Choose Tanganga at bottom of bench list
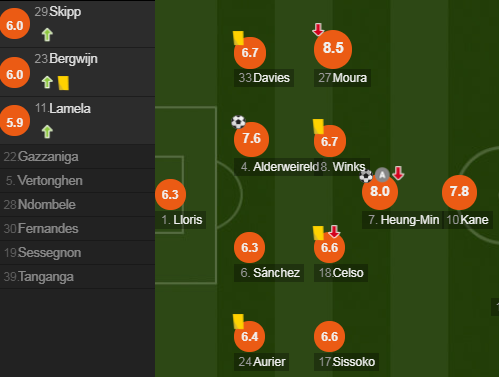 [77, 277]
